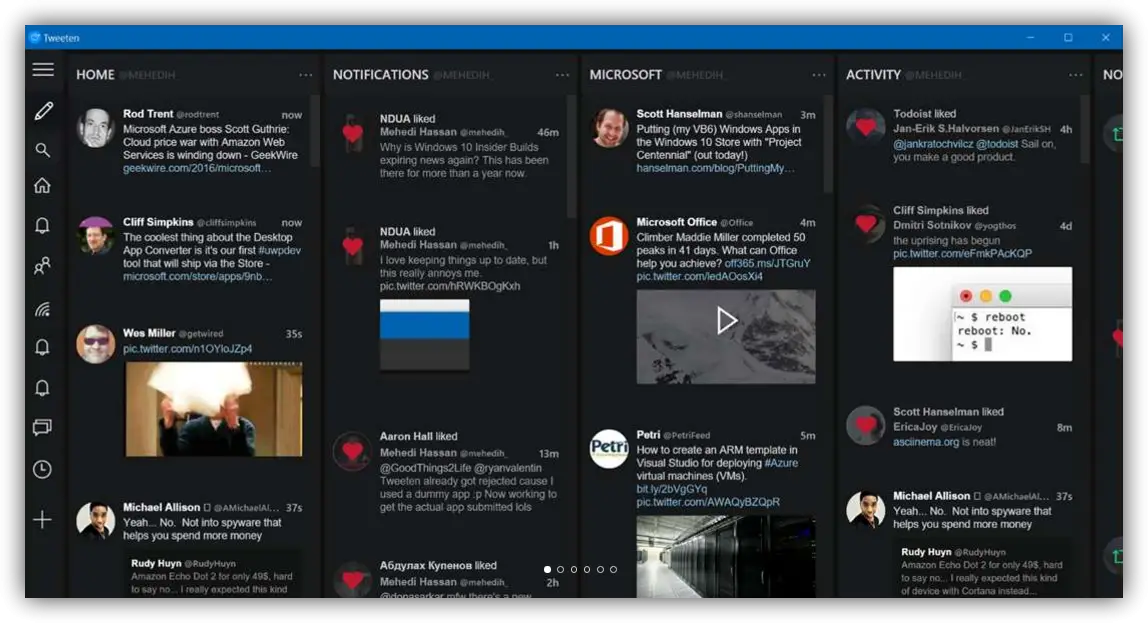Select the NOTIFICATIONS column header

pos(381,75)
